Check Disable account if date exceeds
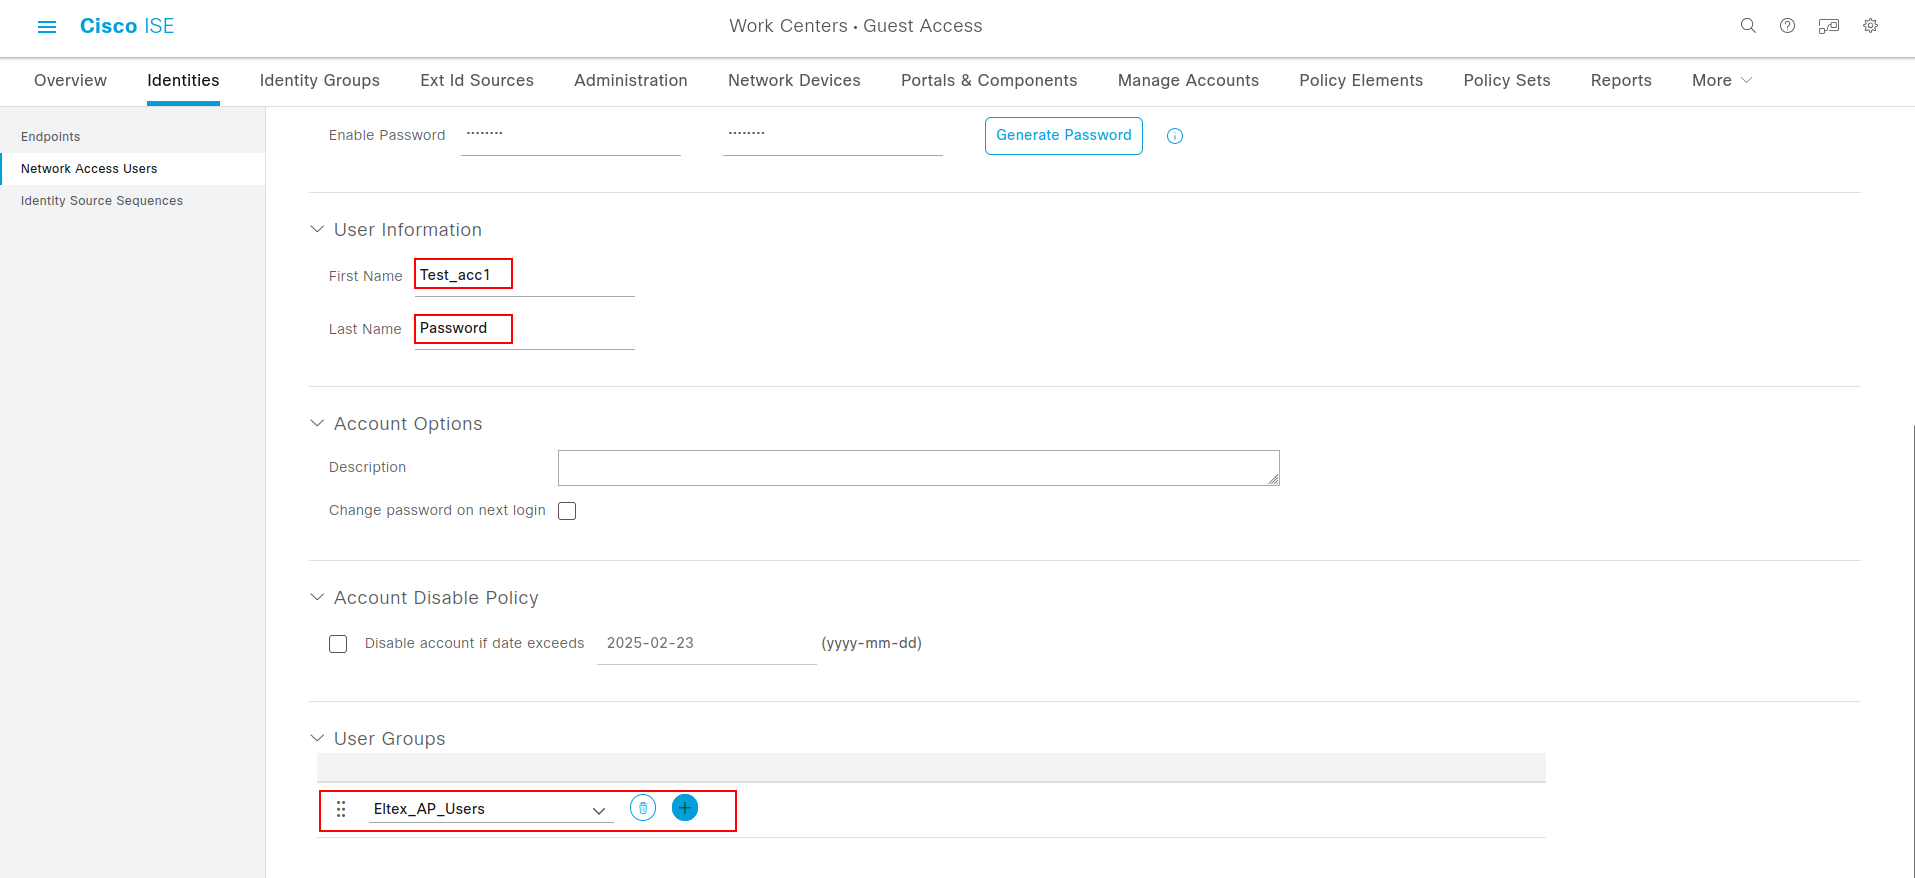 tap(338, 644)
